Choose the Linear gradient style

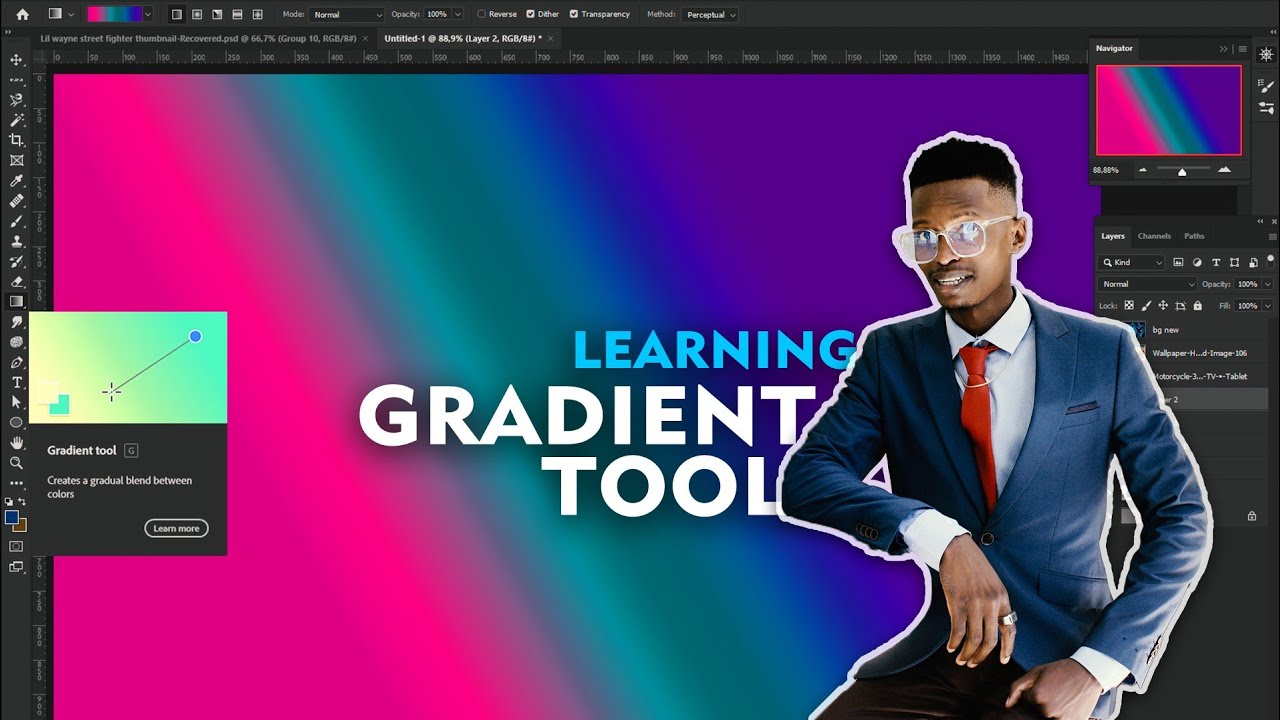[x=177, y=15]
